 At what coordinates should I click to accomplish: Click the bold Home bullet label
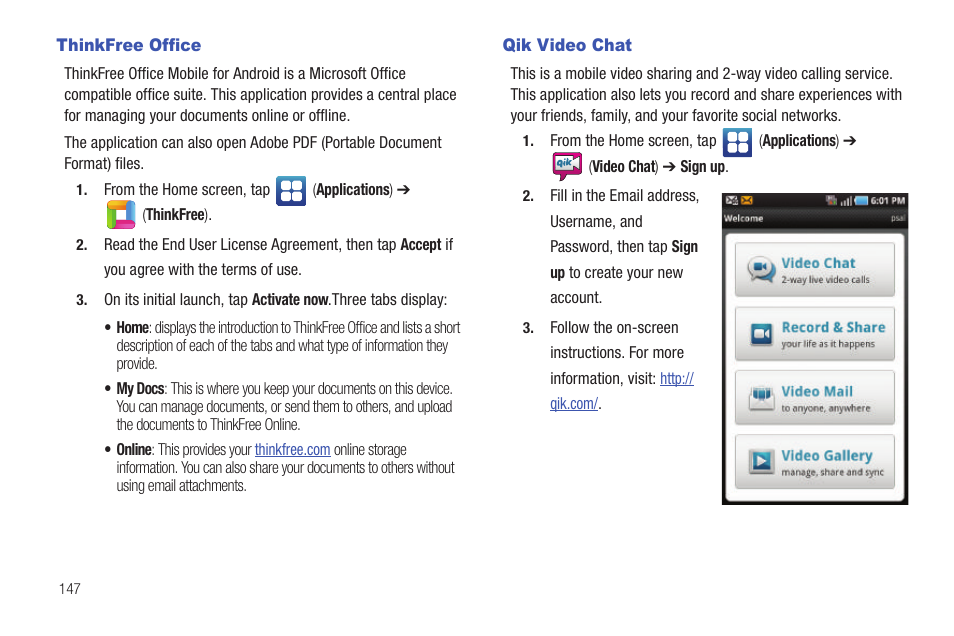pos(133,328)
